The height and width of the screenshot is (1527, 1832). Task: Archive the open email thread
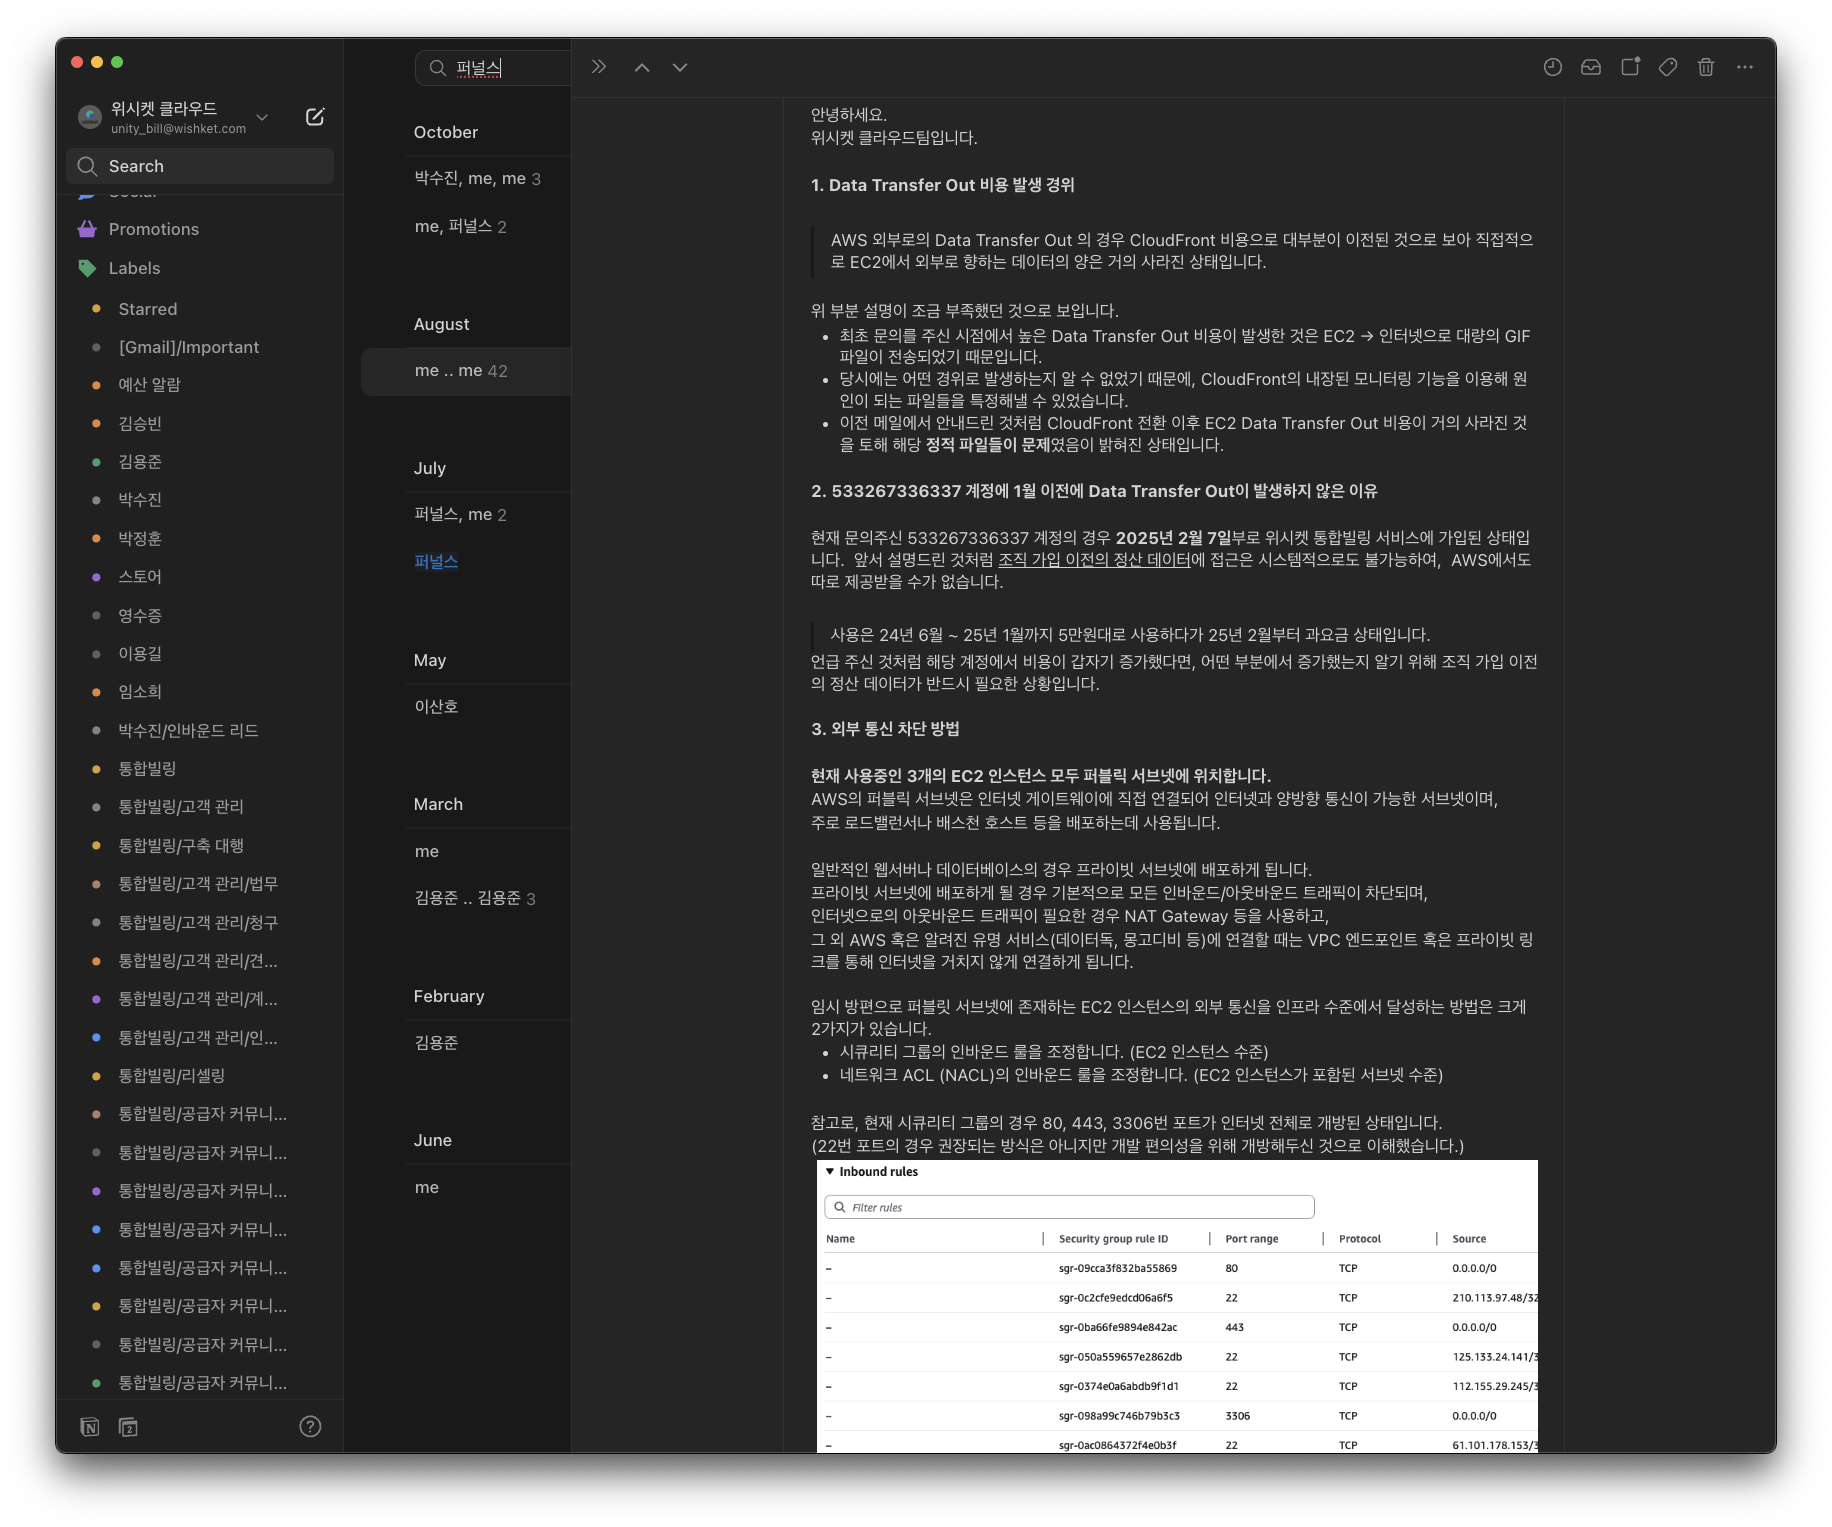tap(1590, 67)
